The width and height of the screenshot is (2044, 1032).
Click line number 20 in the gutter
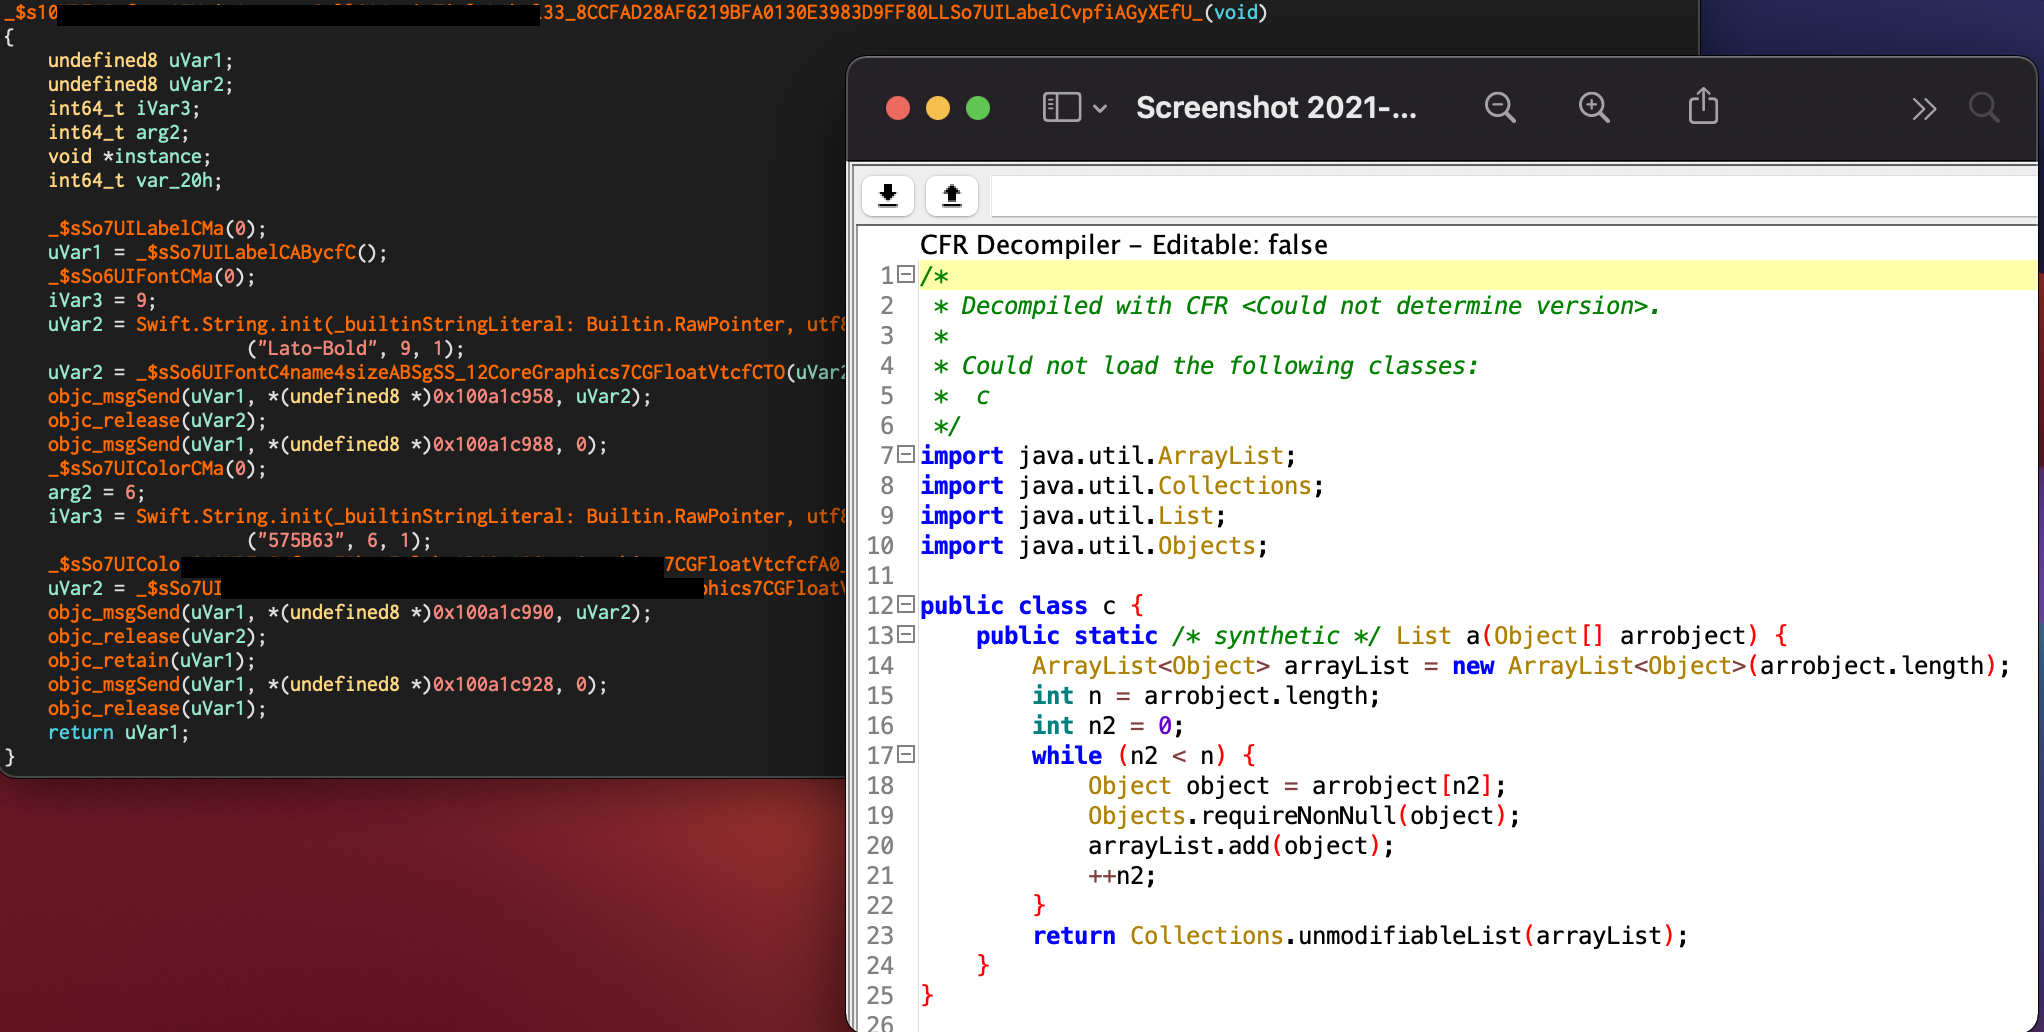pos(880,846)
